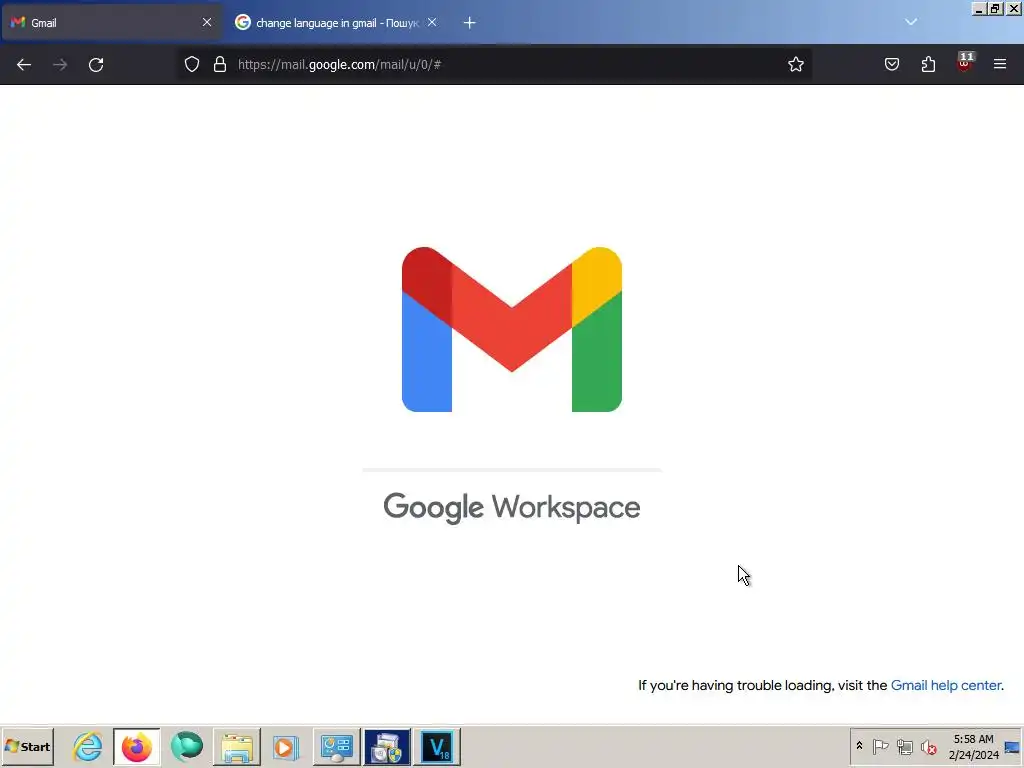Show hidden system tray icons
The image size is (1024, 768).
click(859, 746)
